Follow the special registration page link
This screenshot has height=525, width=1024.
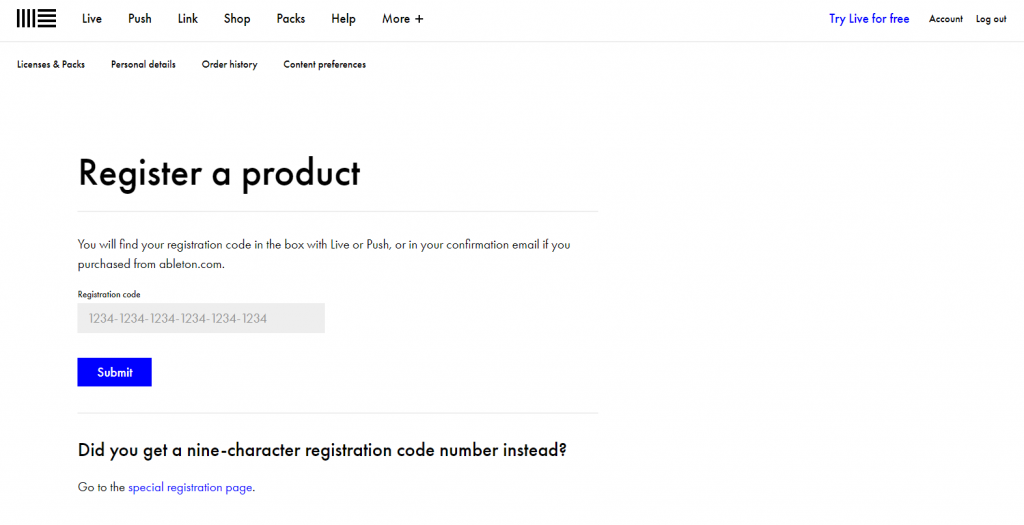pyautogui.click(x=190, y=488)
